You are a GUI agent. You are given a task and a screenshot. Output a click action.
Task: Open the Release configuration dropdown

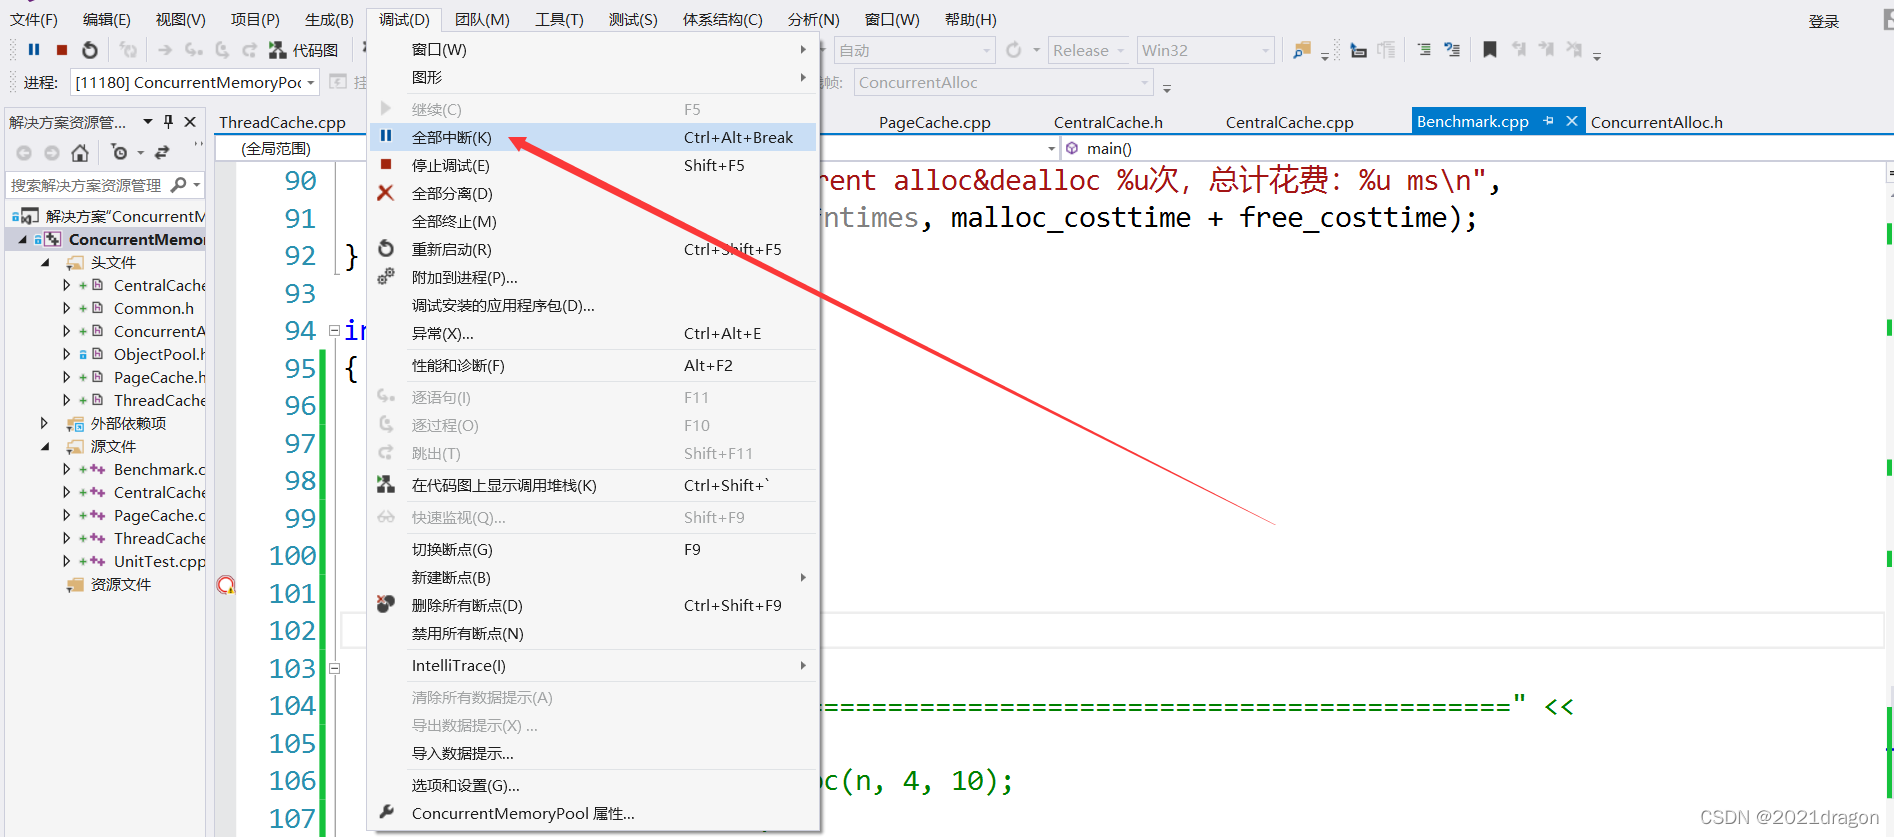(1089, 50)
